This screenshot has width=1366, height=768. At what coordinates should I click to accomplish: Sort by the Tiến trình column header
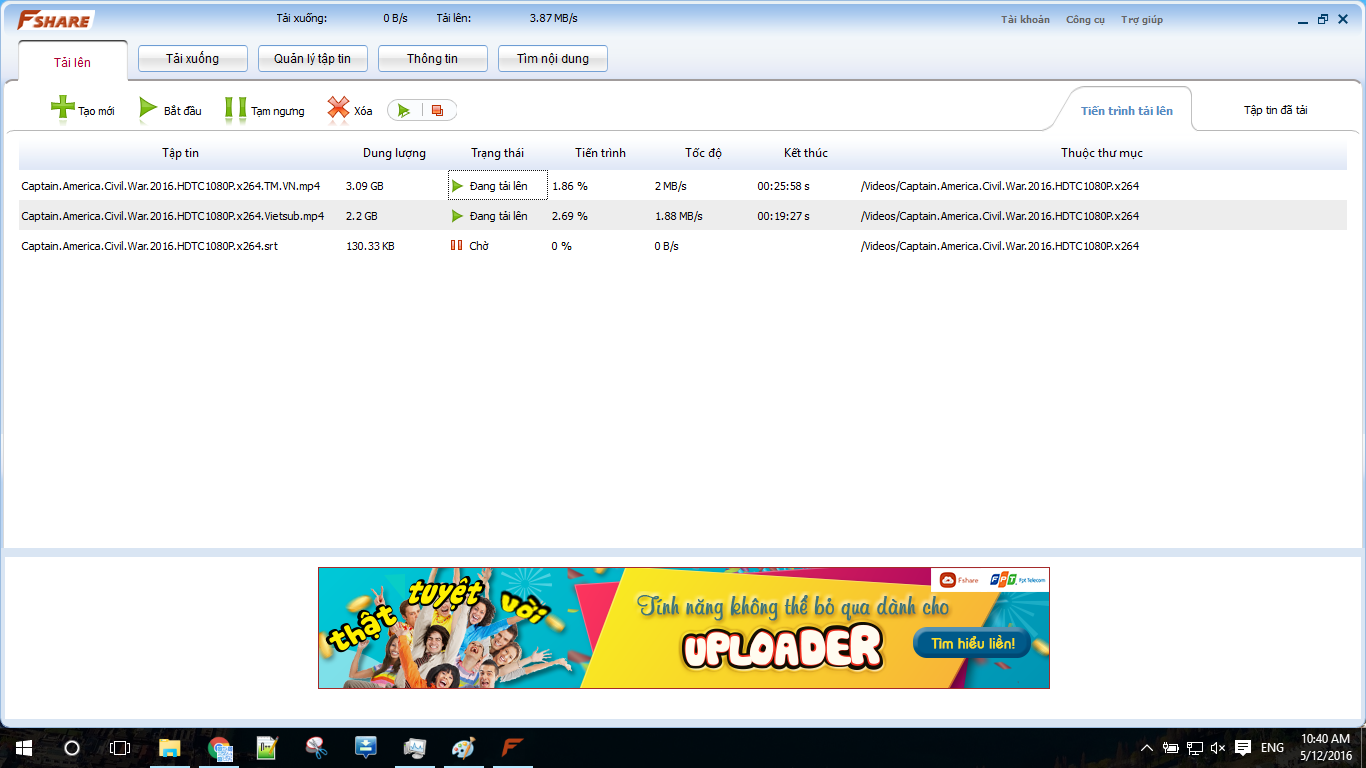[x=600, y=153]
